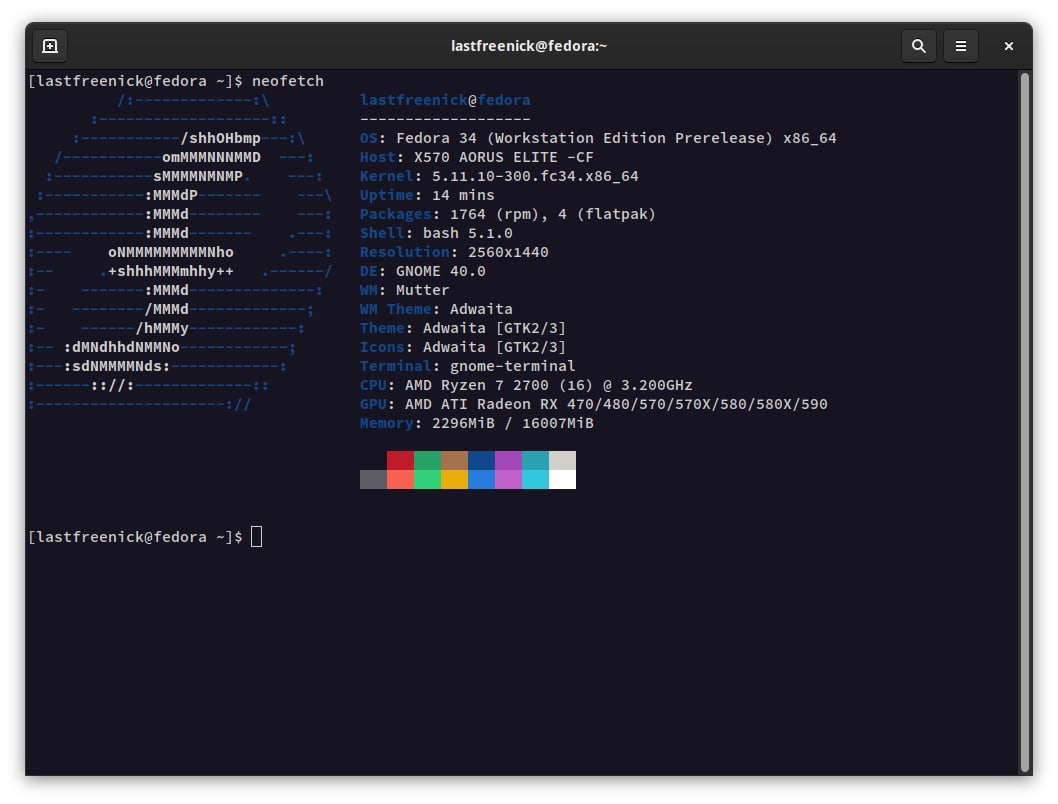This screenshot has height=804, width=1058.
Task: Click the vertical scrollbar in terminal
Action: coord(1024,423)
